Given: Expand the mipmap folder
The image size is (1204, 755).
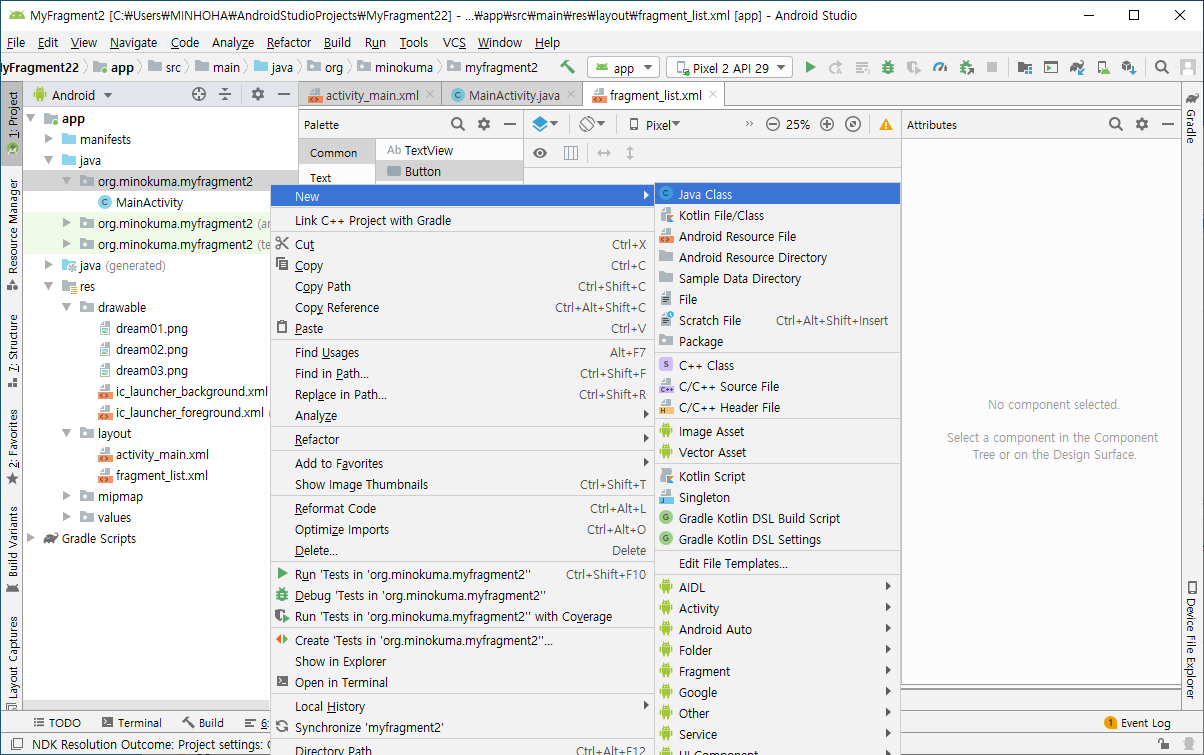Looking at the screenshot, I should pos(67,496).
